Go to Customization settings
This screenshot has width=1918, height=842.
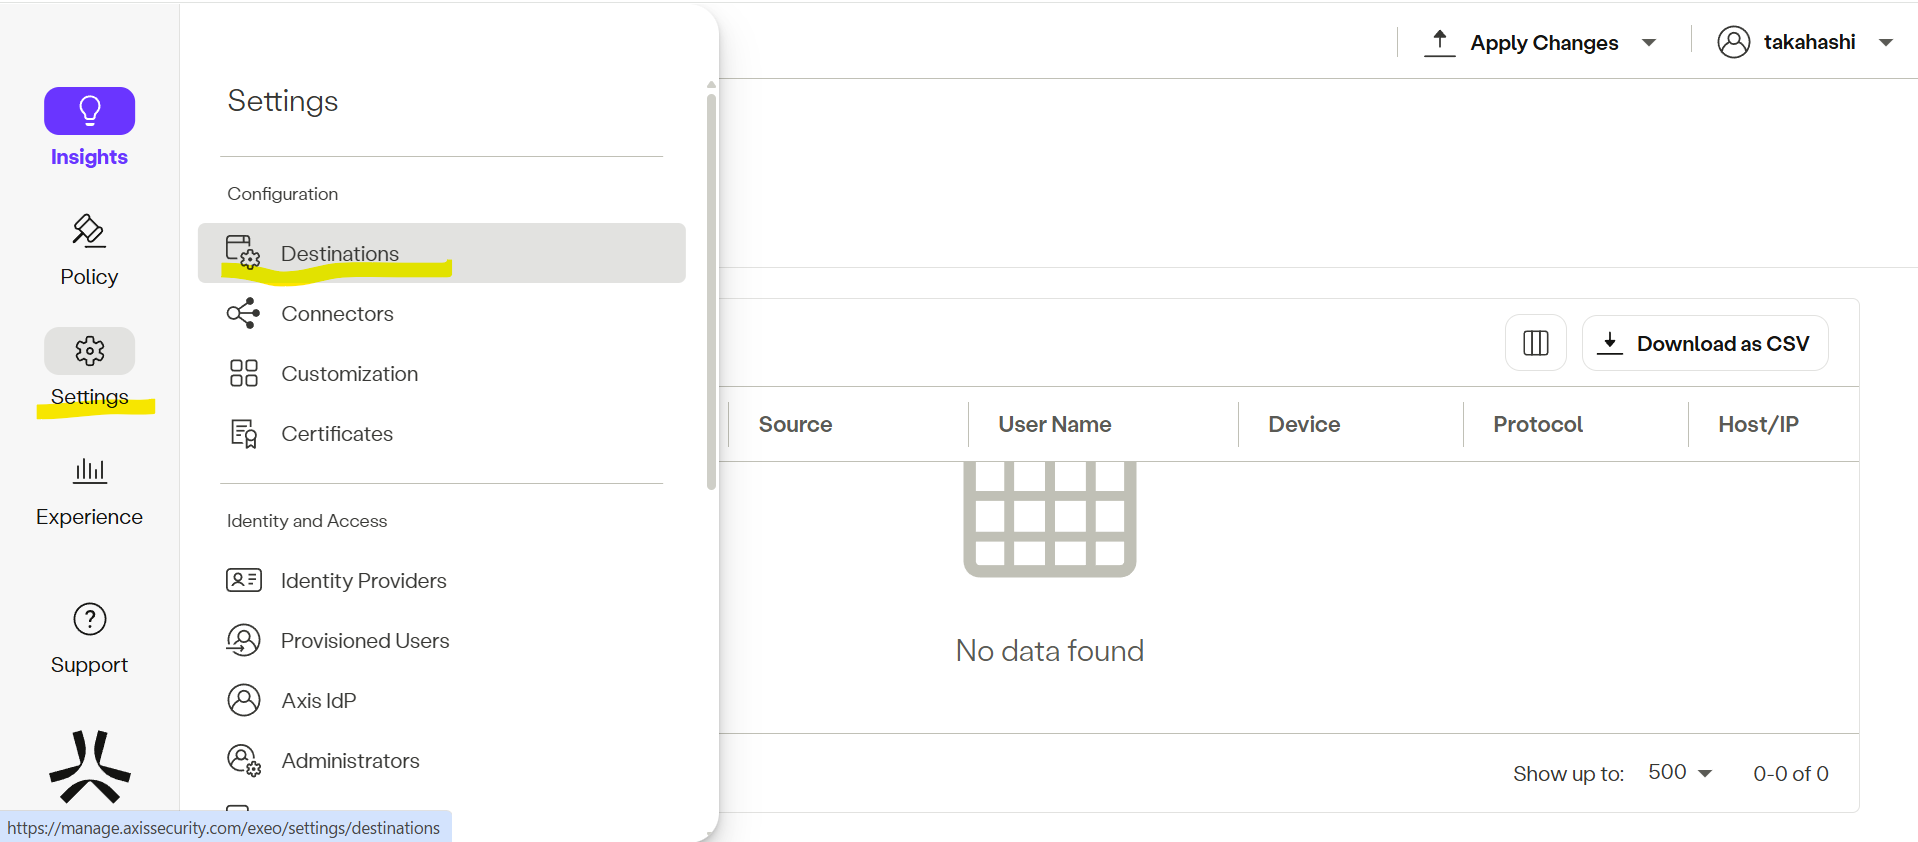349,374
